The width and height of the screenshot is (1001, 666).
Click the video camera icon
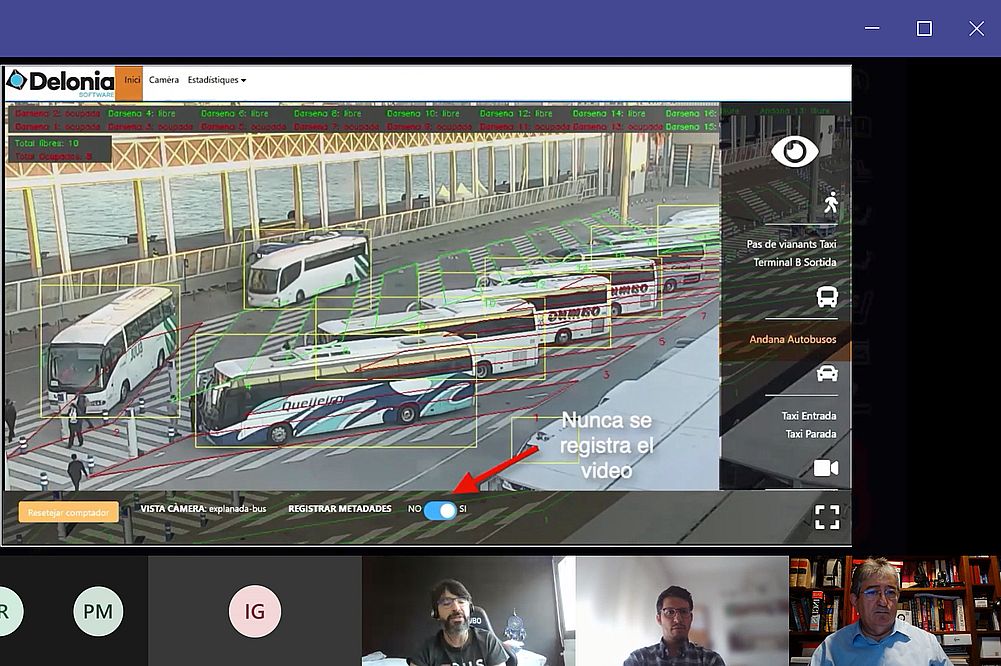[826, 469]
